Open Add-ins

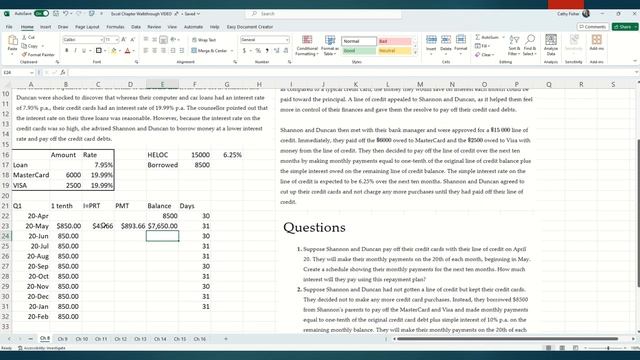pyautogui.click(x=597, y=42)
